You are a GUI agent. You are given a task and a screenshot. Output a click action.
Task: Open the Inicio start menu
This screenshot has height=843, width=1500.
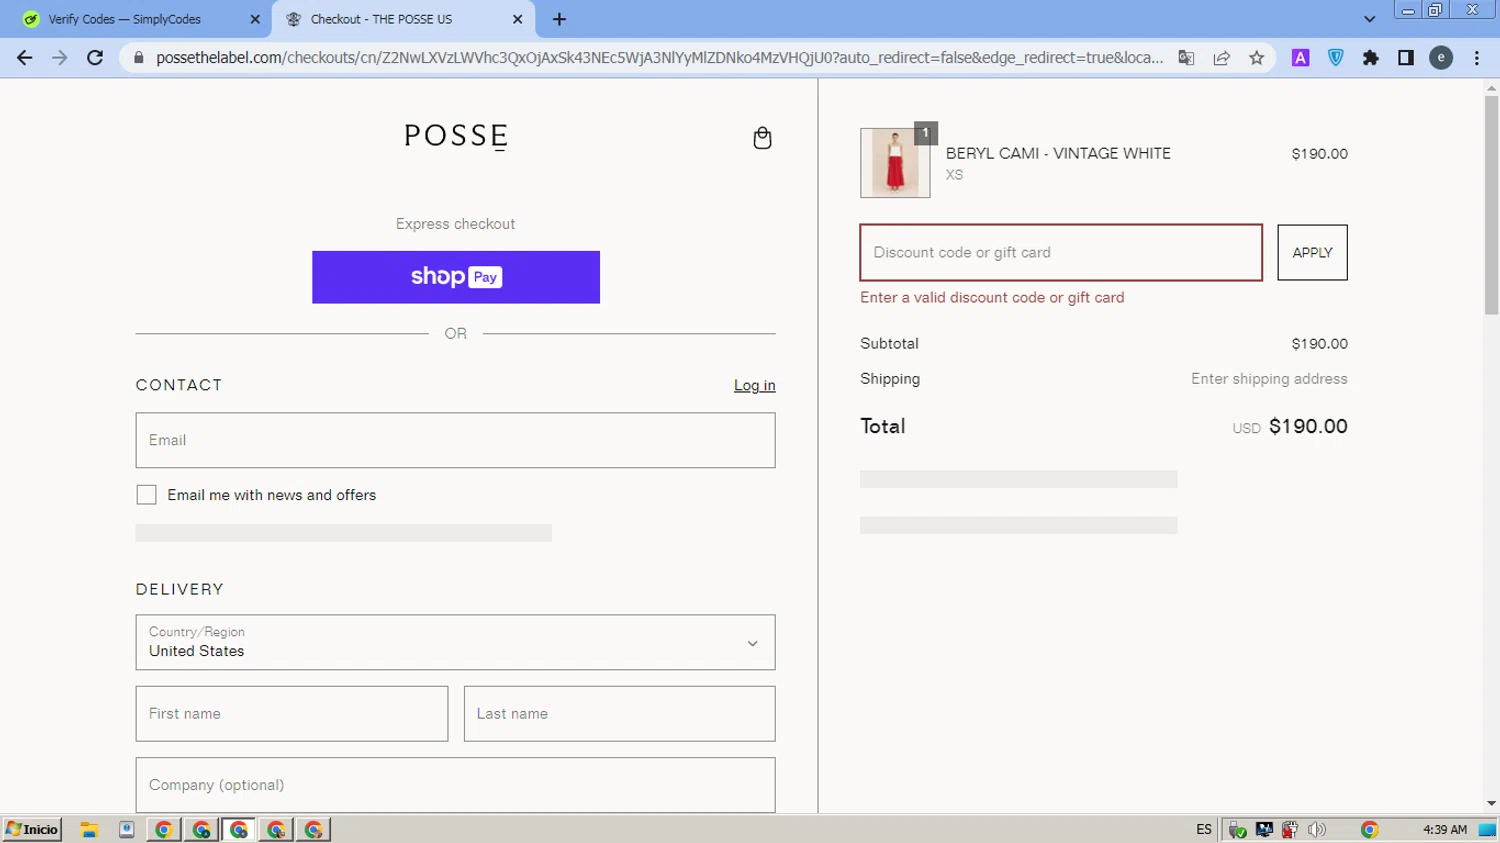32,829
